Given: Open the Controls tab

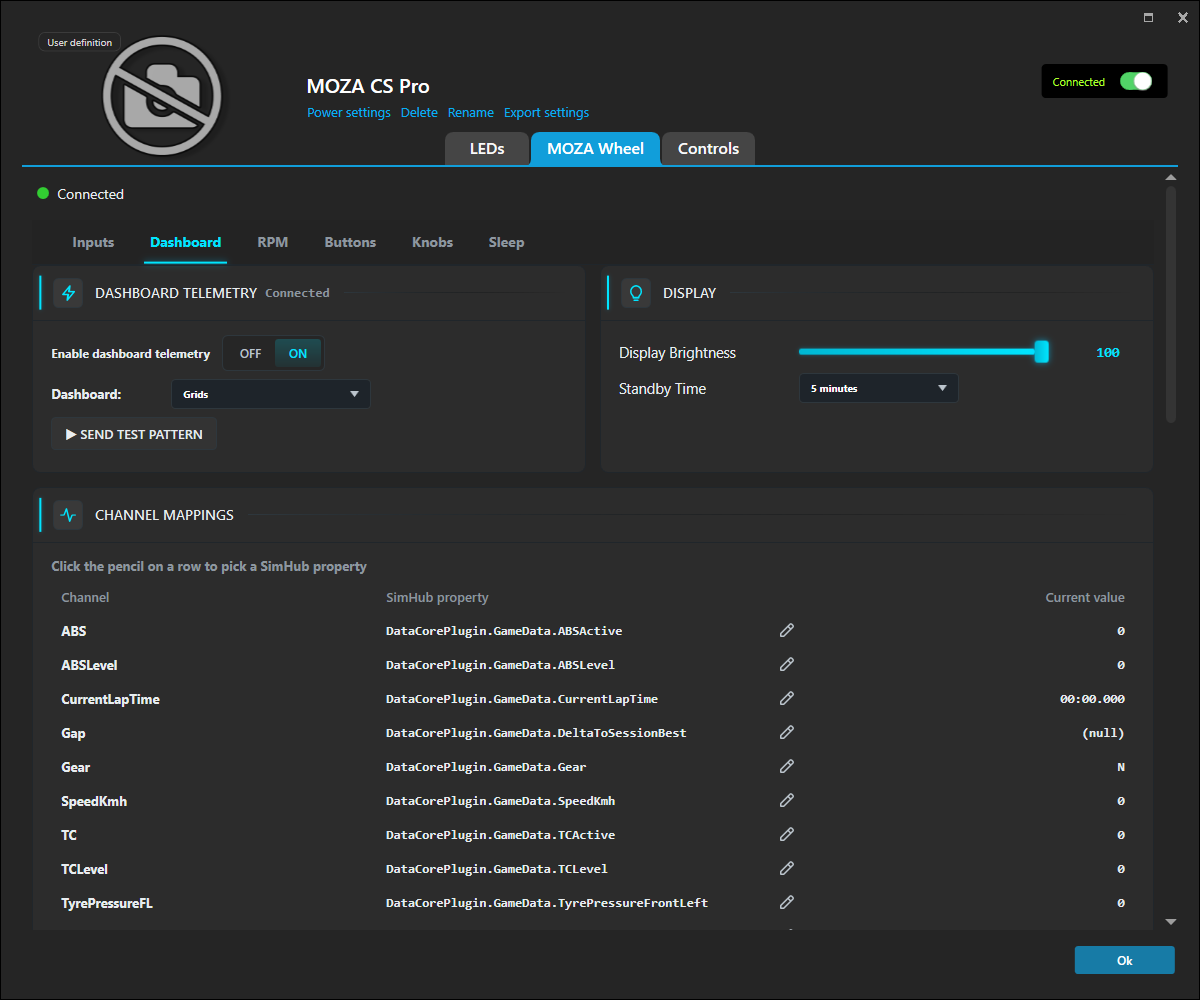Looking at the screenshot, I should [x=708, y=149].
